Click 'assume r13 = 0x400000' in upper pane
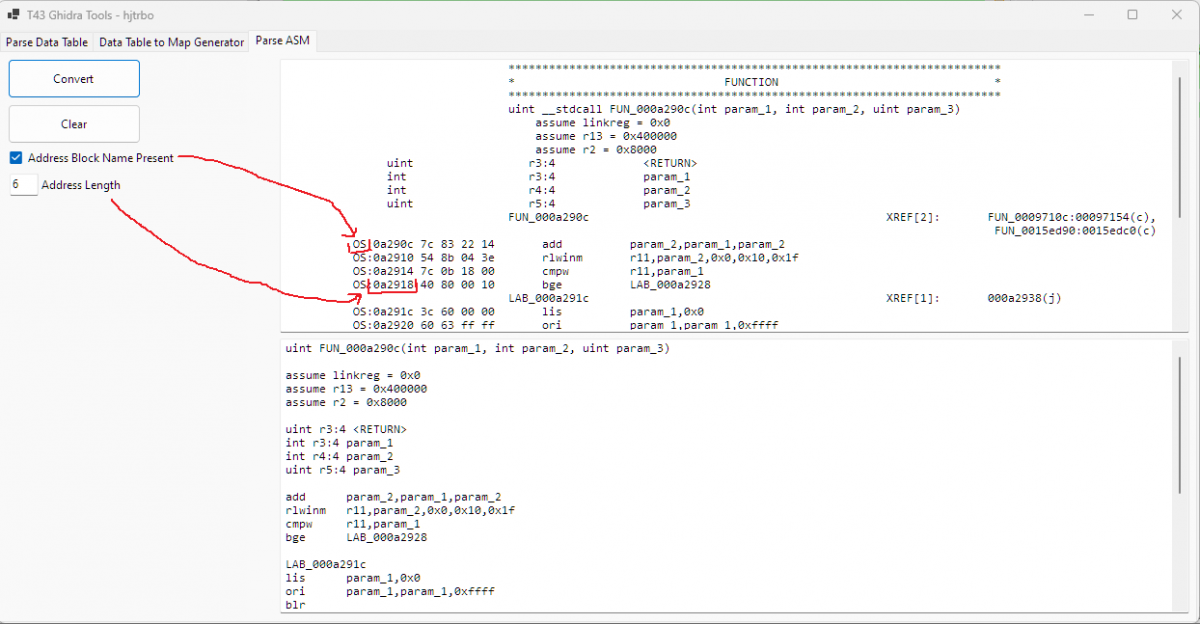The height and width of the screenshot is (624, 1200). 606,136
